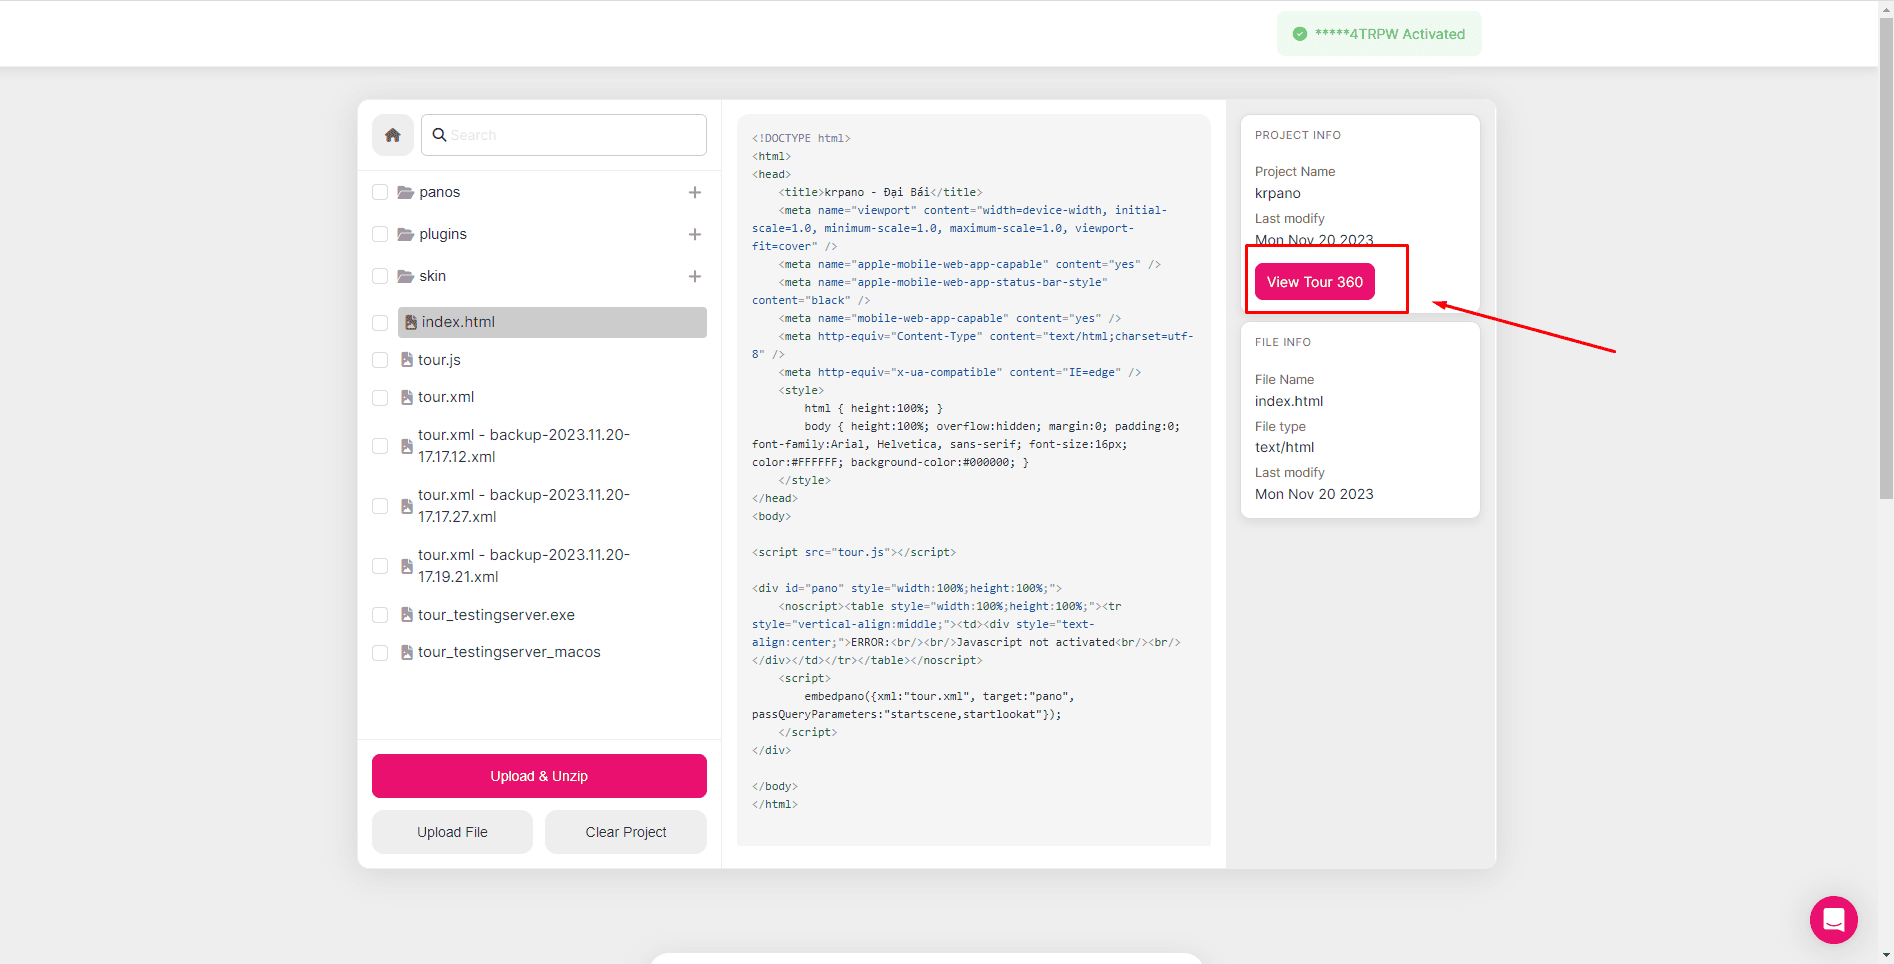Click the FILE INFO heading
This screenshot has width=1894, height=964.
1283,342
